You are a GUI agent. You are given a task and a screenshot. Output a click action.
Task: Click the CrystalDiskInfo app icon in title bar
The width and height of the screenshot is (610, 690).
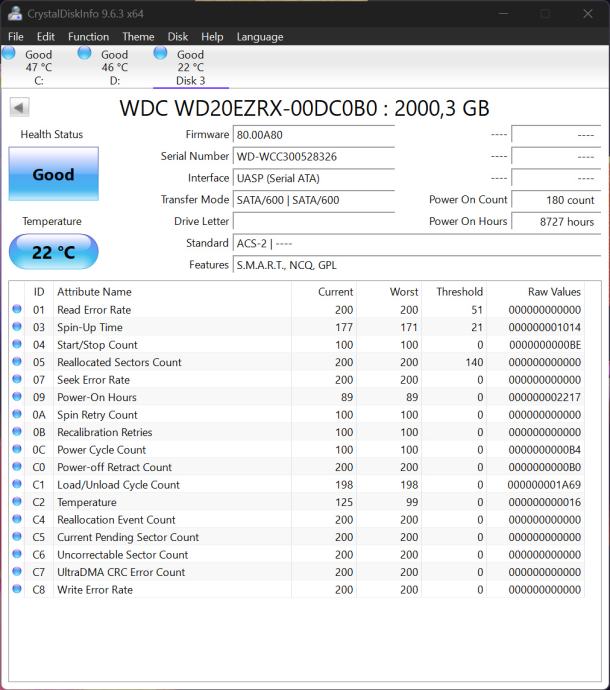pos(15,13)
